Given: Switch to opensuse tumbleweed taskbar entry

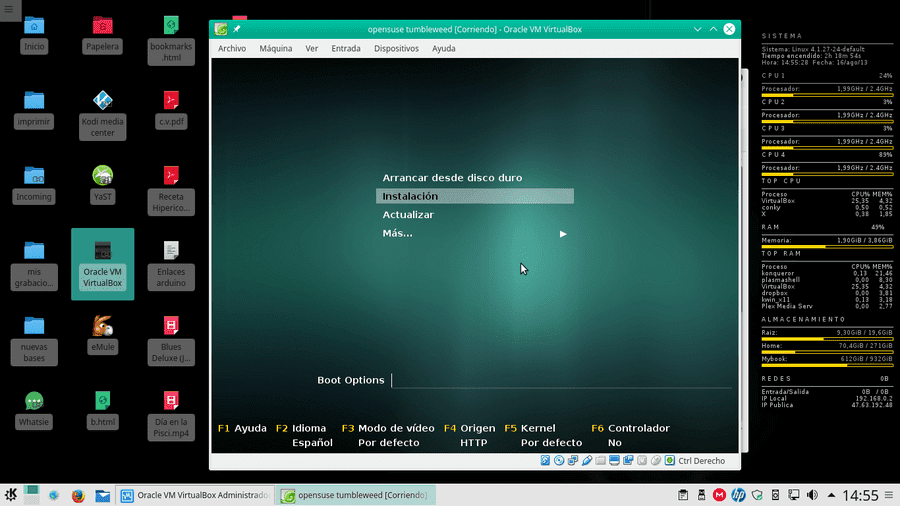Looking at the screenshot, I should click(356, 495).
